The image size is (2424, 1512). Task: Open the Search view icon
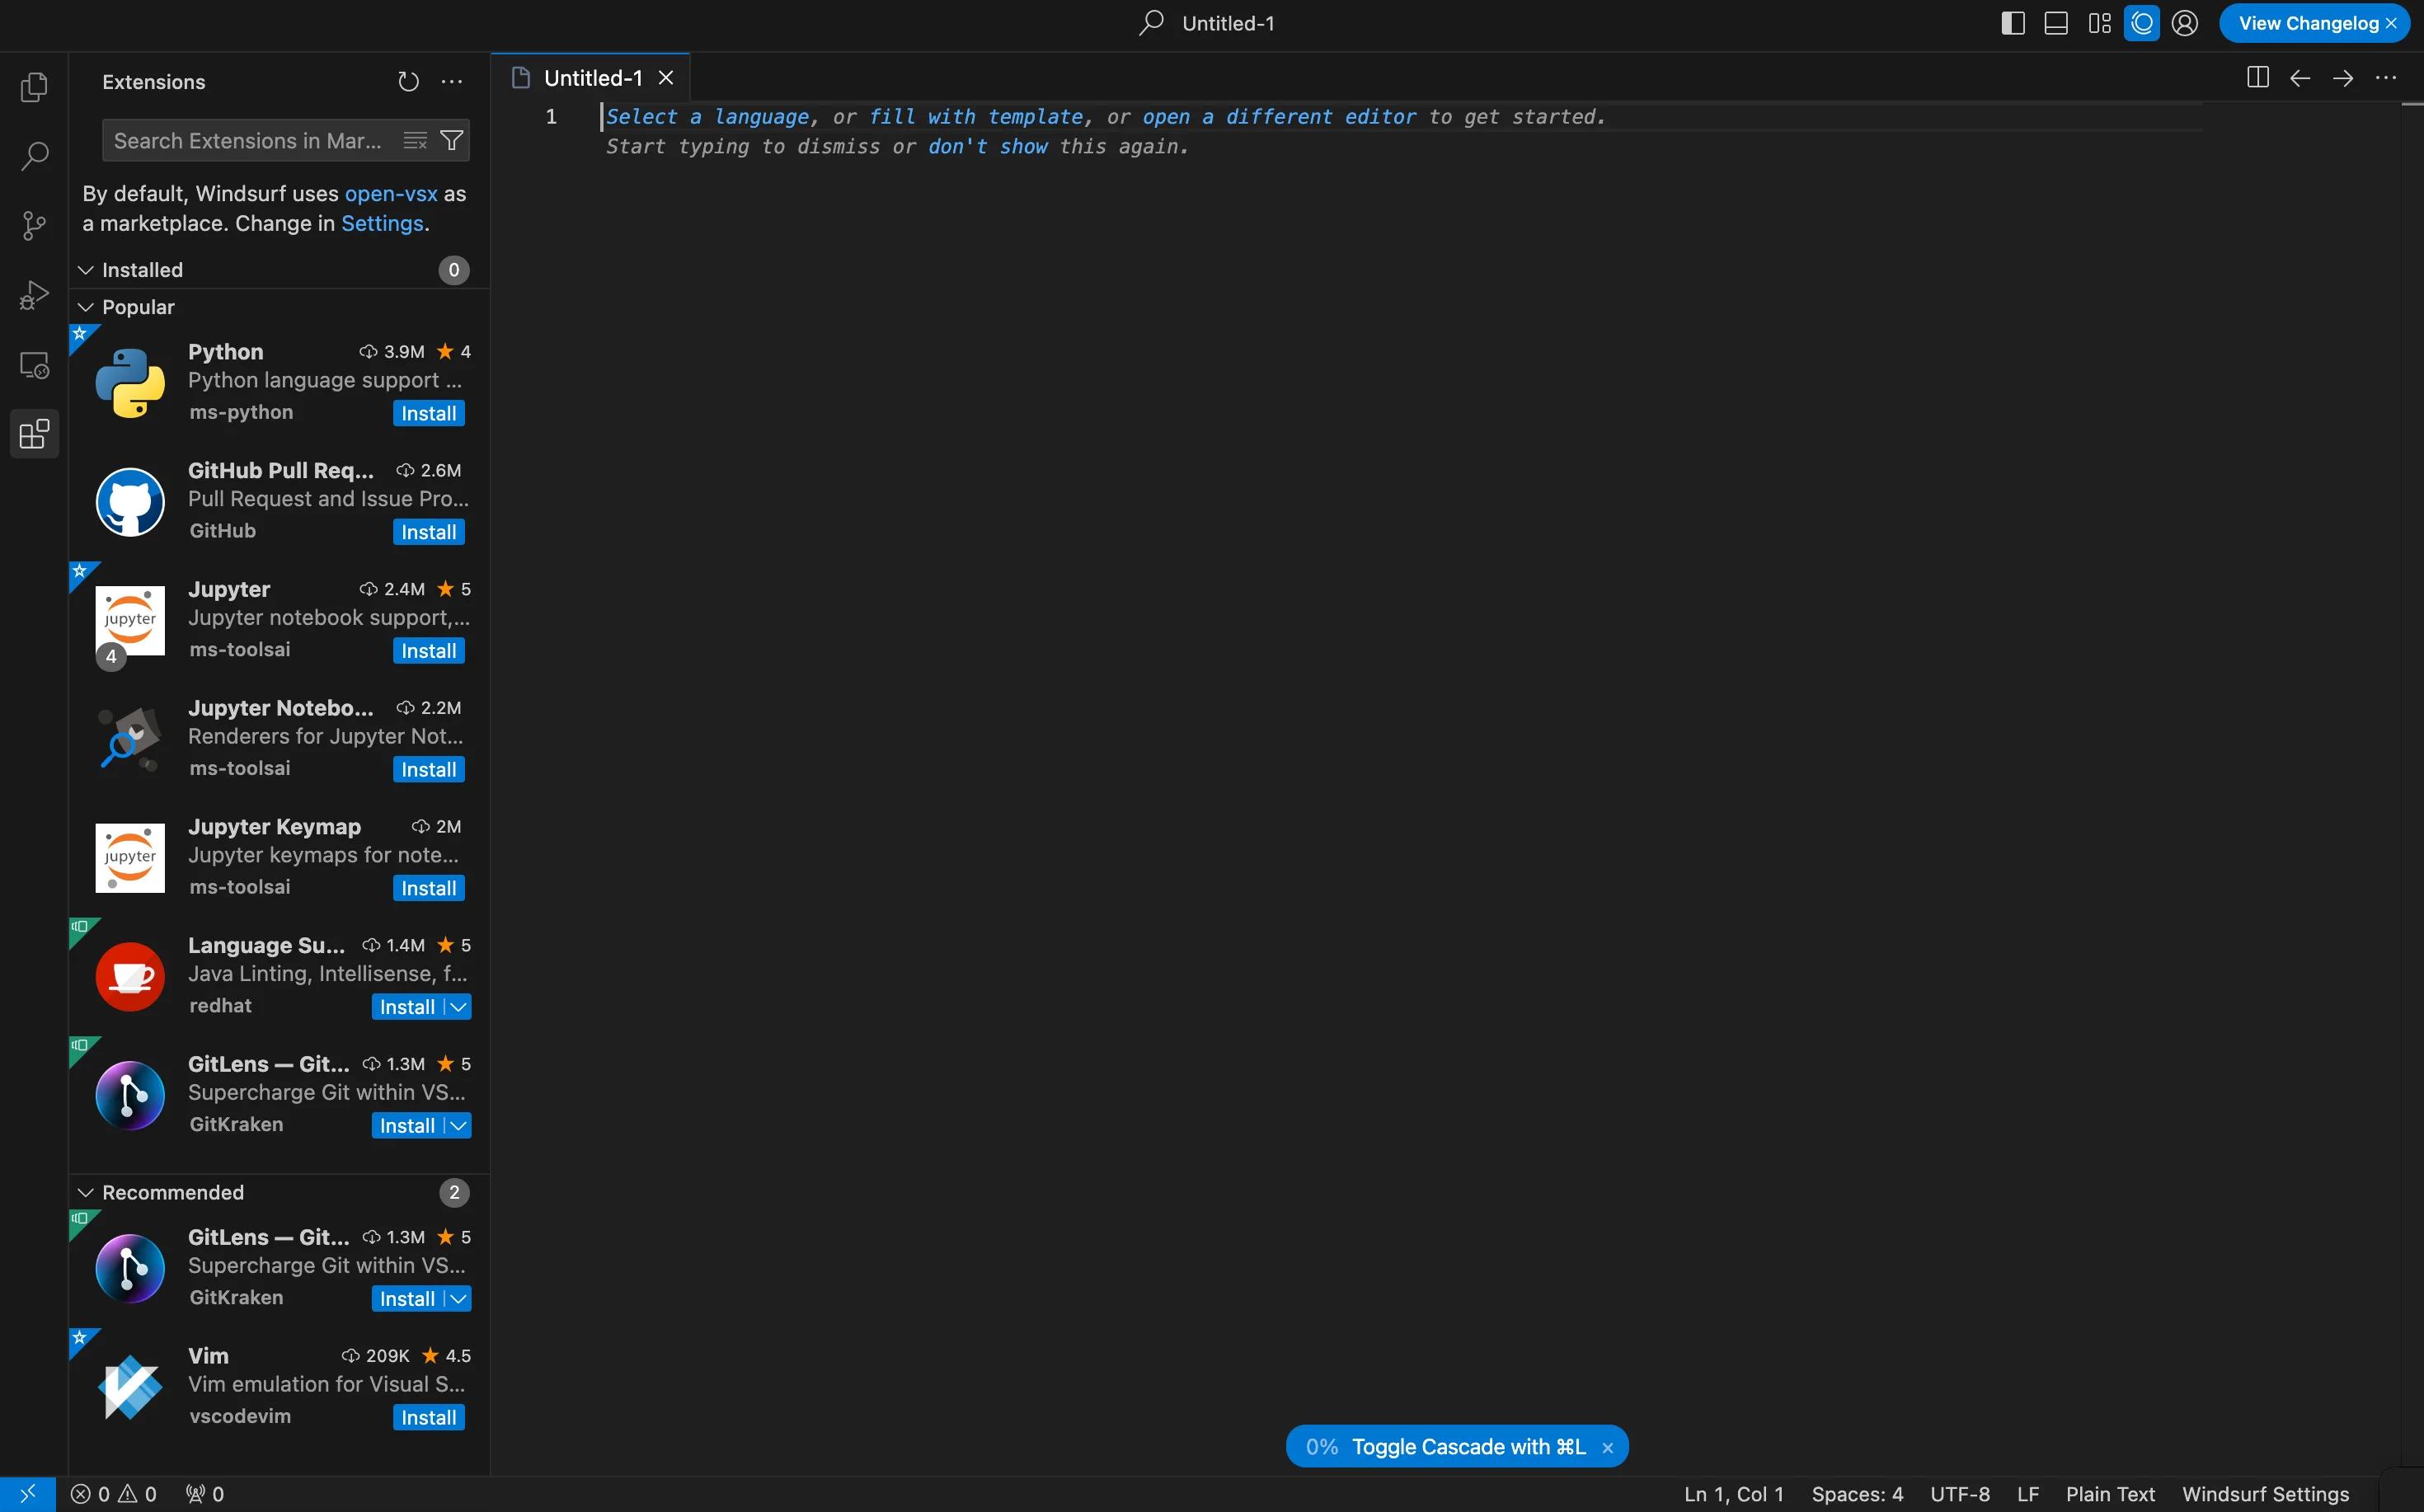point(34,156)
